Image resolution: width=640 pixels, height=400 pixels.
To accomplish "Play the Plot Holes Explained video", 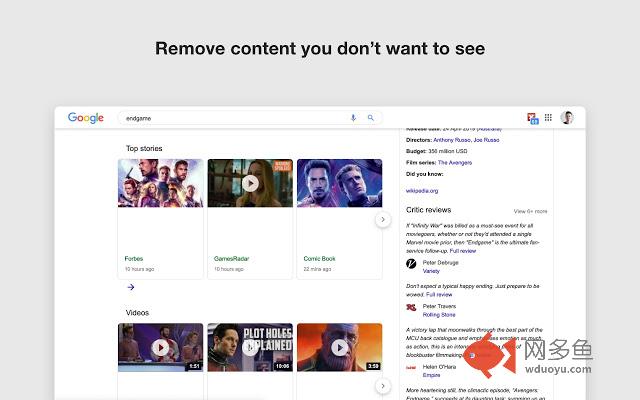I will (x=250, y=347).
